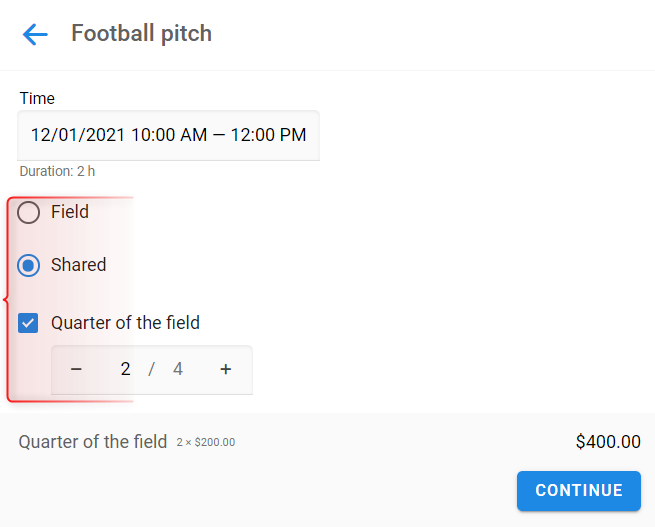Click the Field option label
Viewport: 655px width, 527px height.
[x=70, y=212]
